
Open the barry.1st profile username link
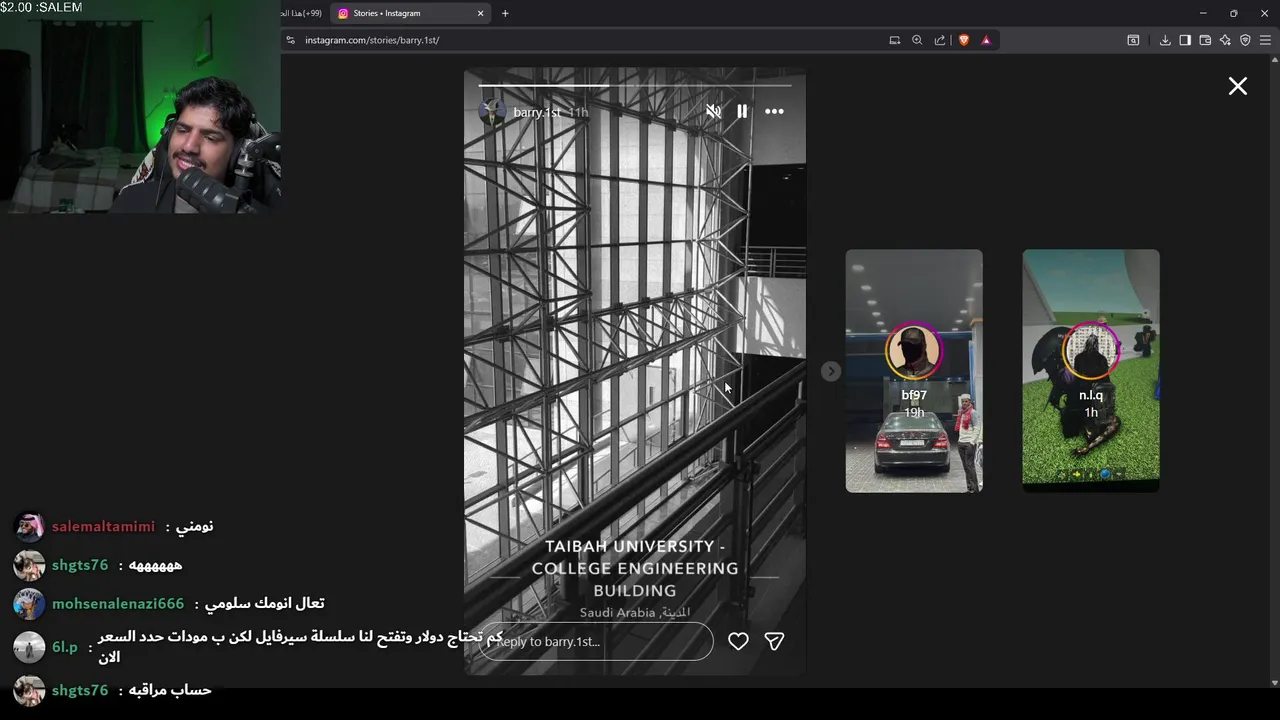click(537, 113)
